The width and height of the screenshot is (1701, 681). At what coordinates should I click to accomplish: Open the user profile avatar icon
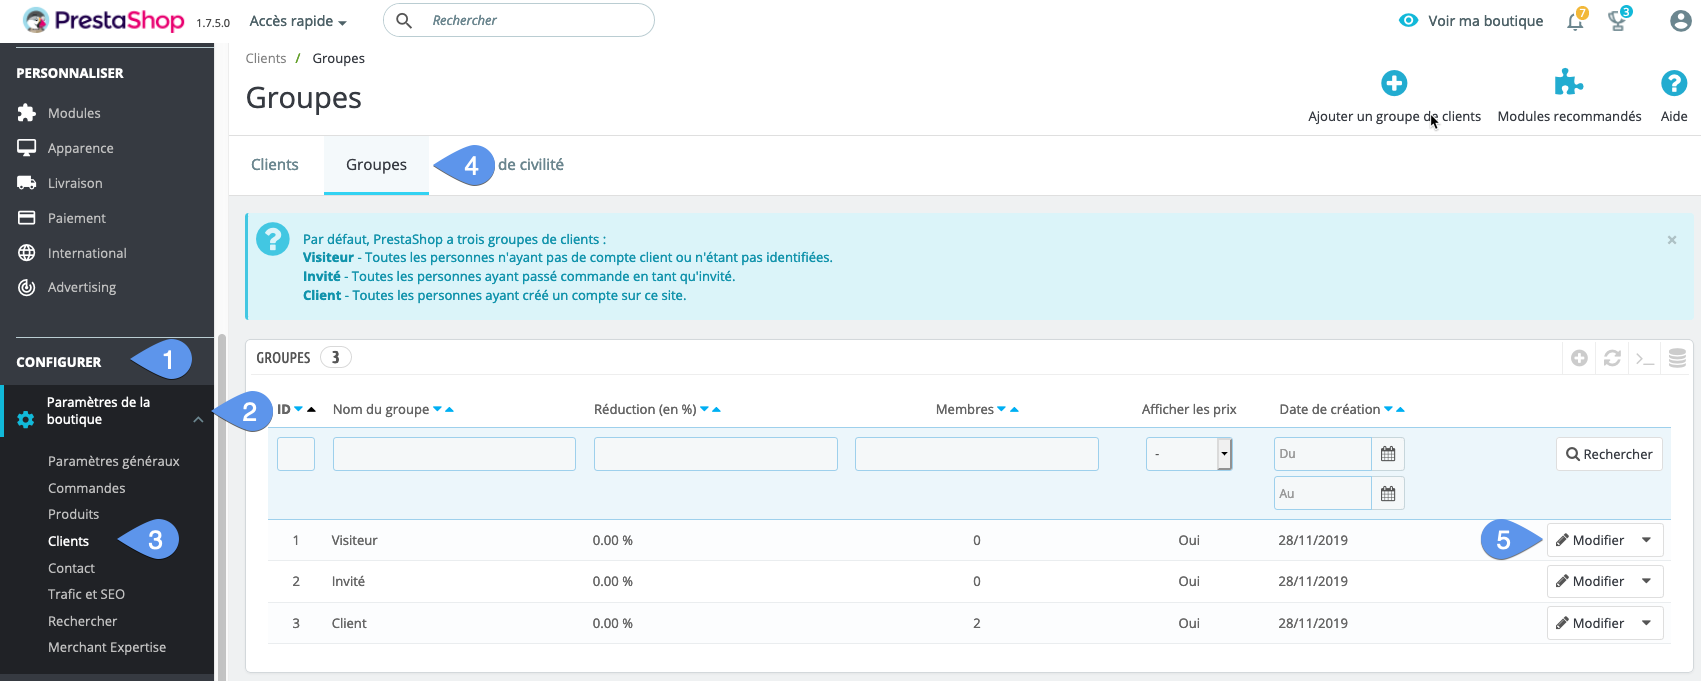pos(1680,21)
